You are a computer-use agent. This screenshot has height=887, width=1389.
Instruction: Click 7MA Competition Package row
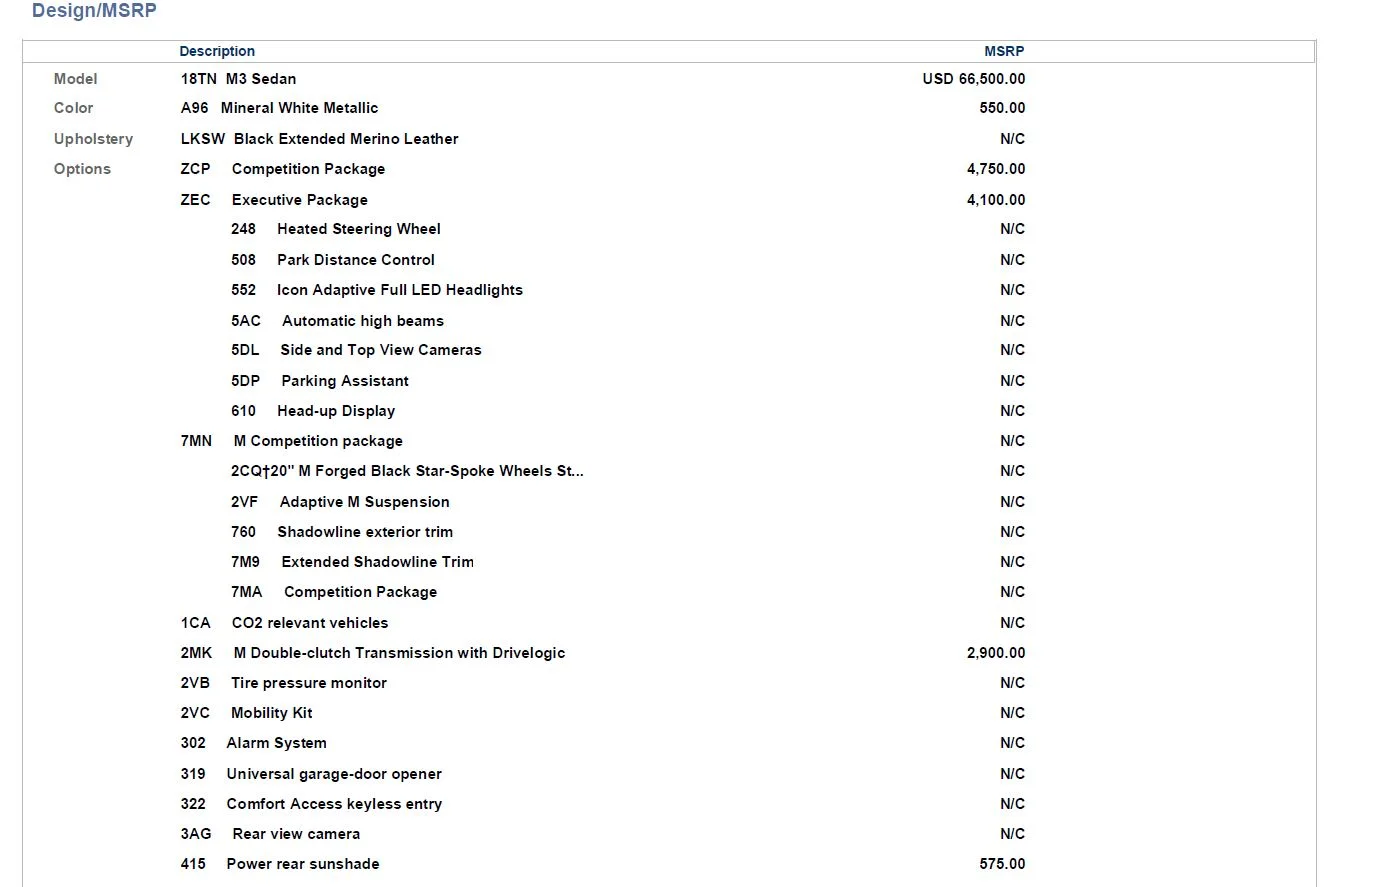pos(333,592)
